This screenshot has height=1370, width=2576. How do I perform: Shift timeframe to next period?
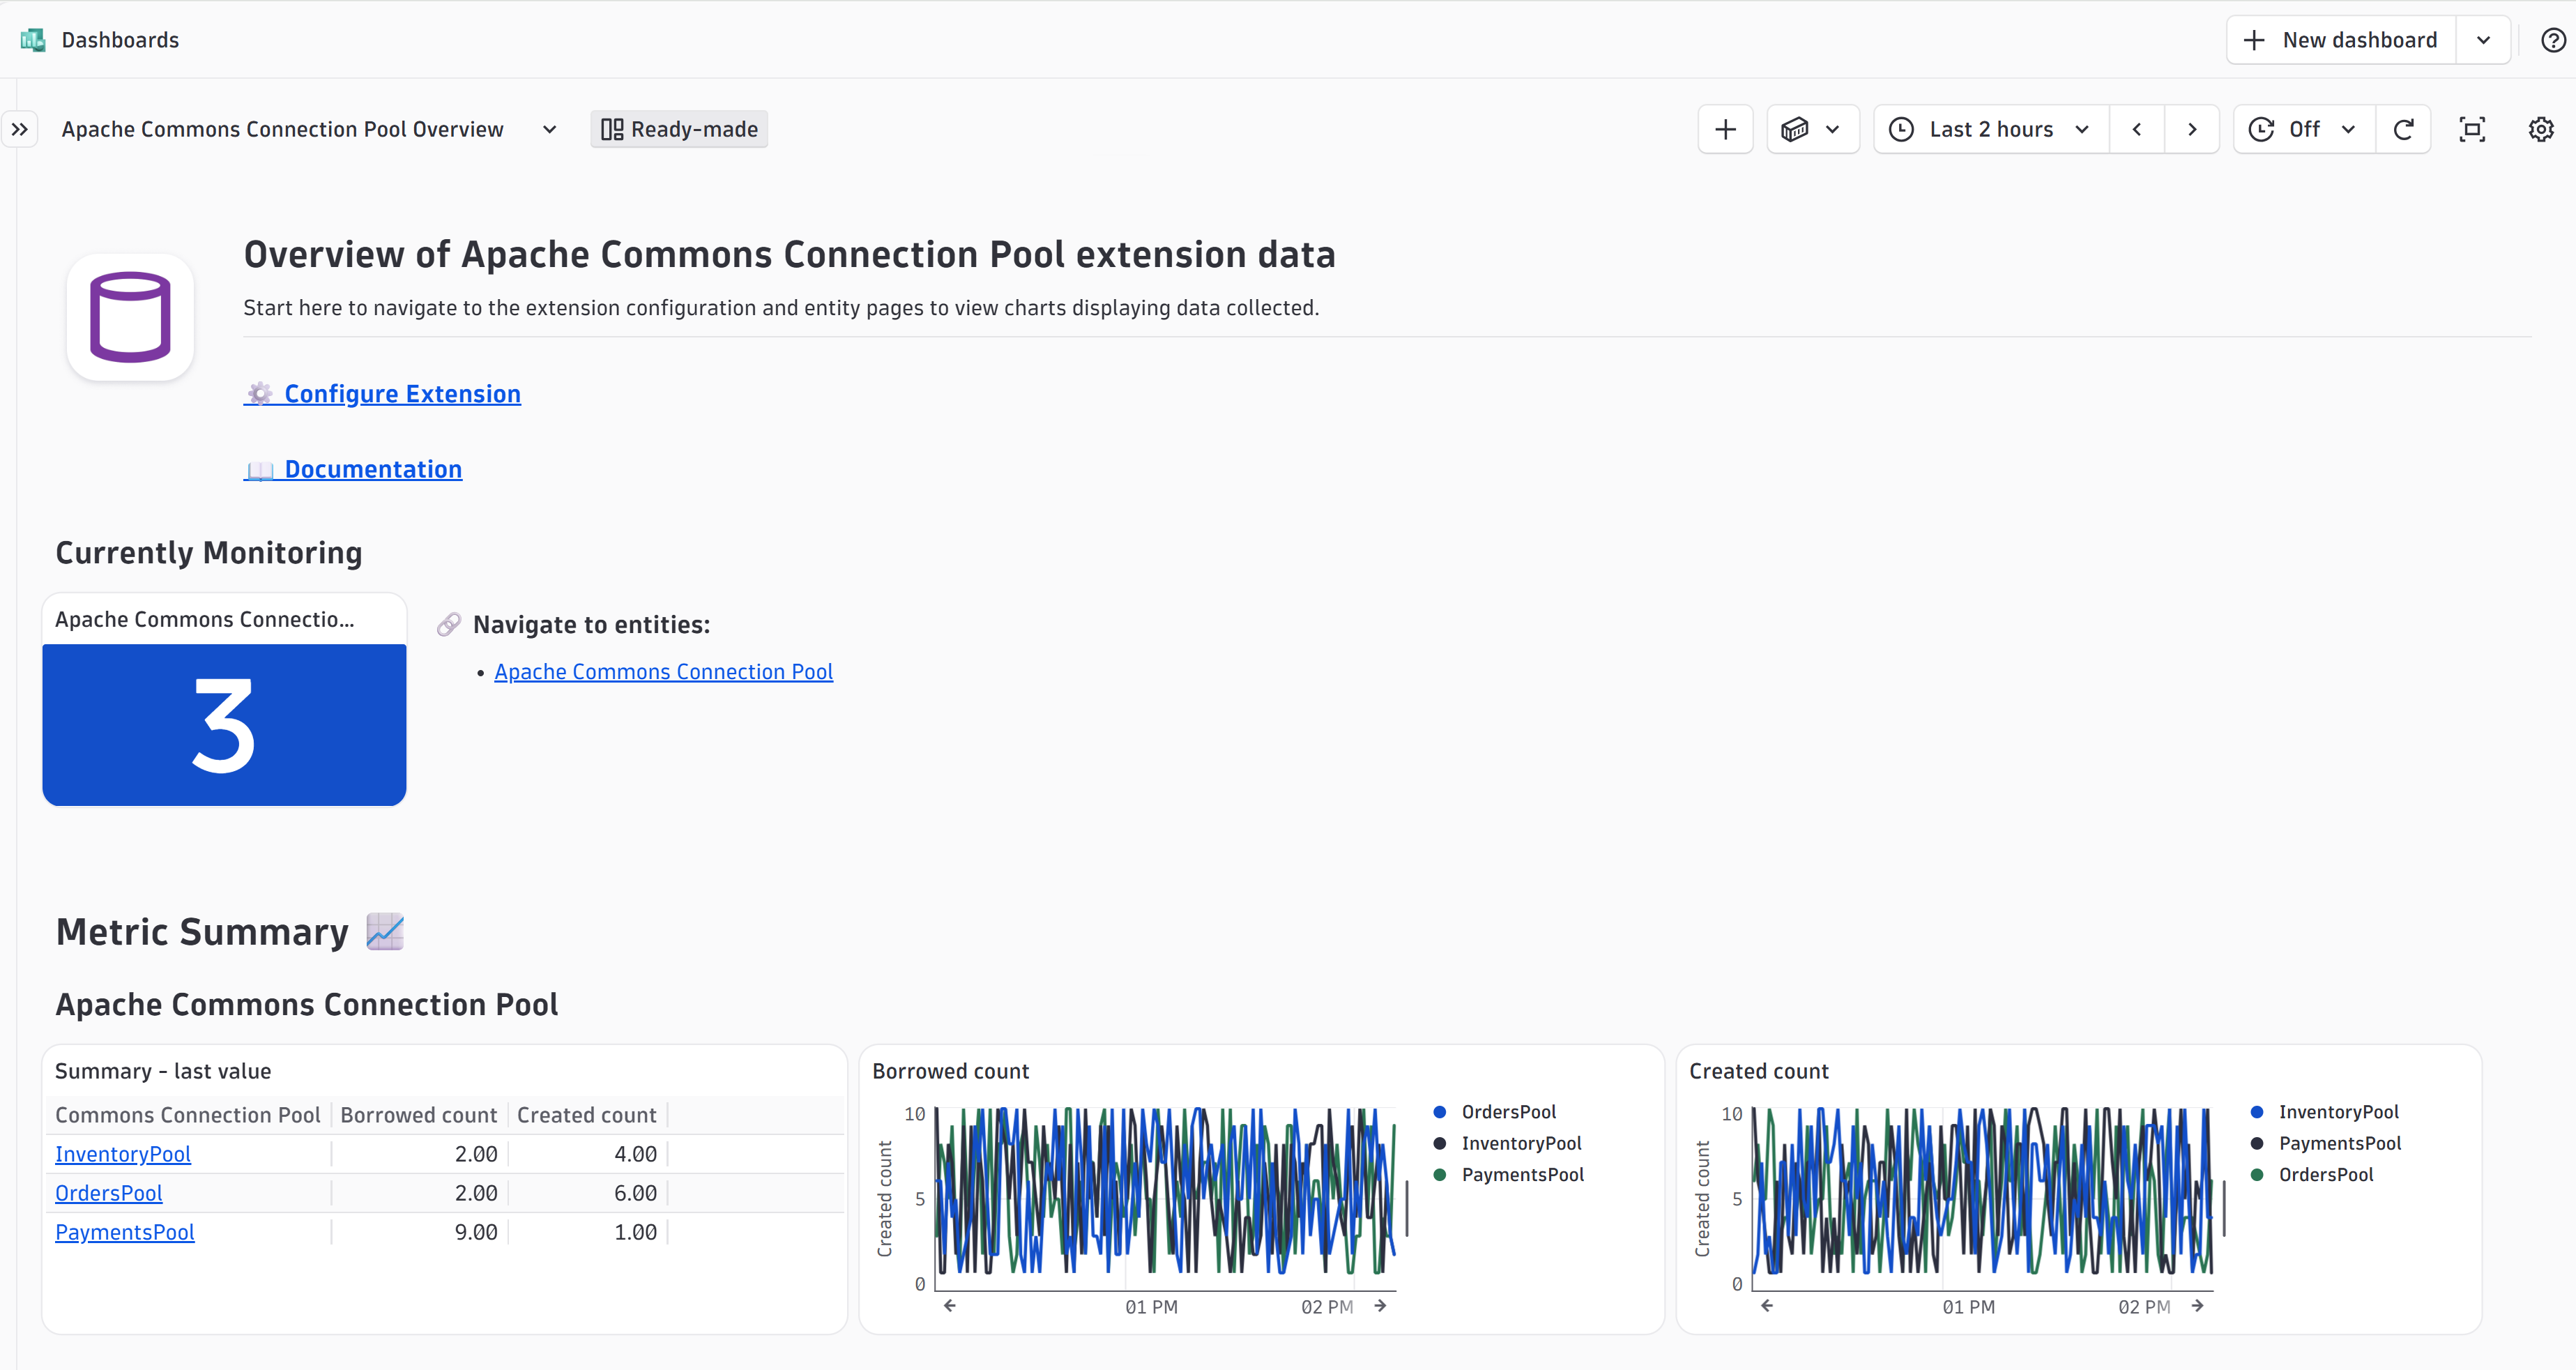click(x=2192, y=129)
